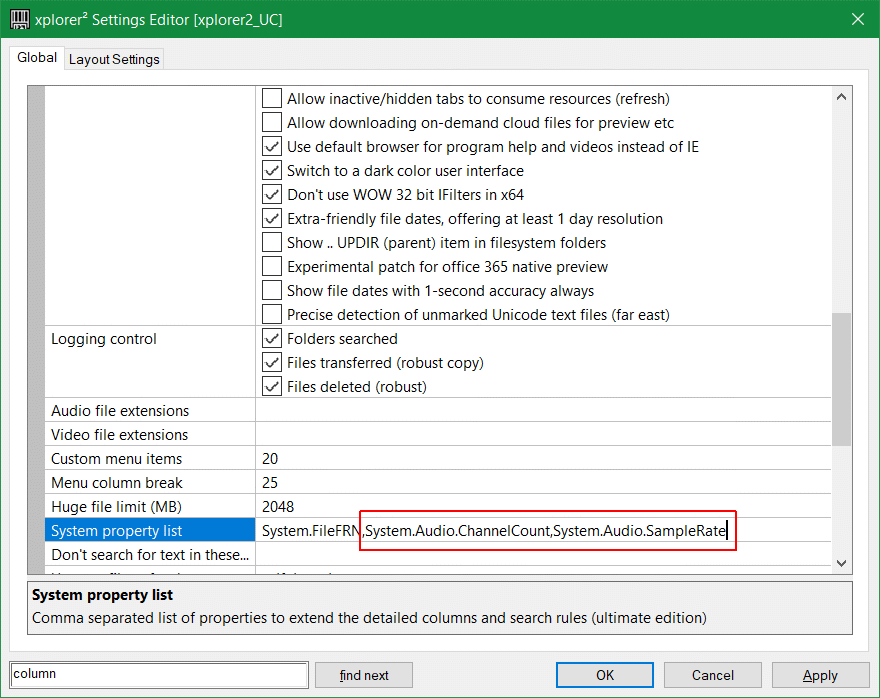Edit Custom menu items value 20
The image size is (880, 698).
(543, 459)
